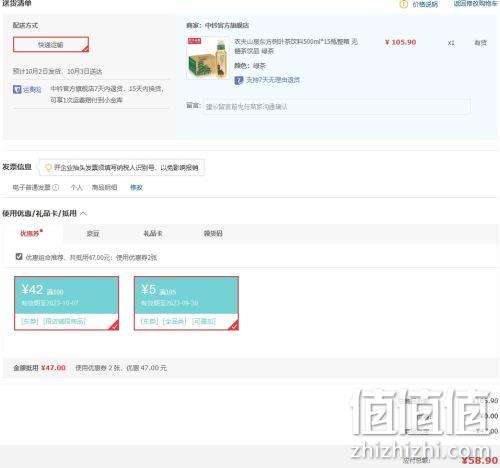The image size is (500, 468).
Task: Switch to the 领货码 tab
Action: (x=213, y=233)
